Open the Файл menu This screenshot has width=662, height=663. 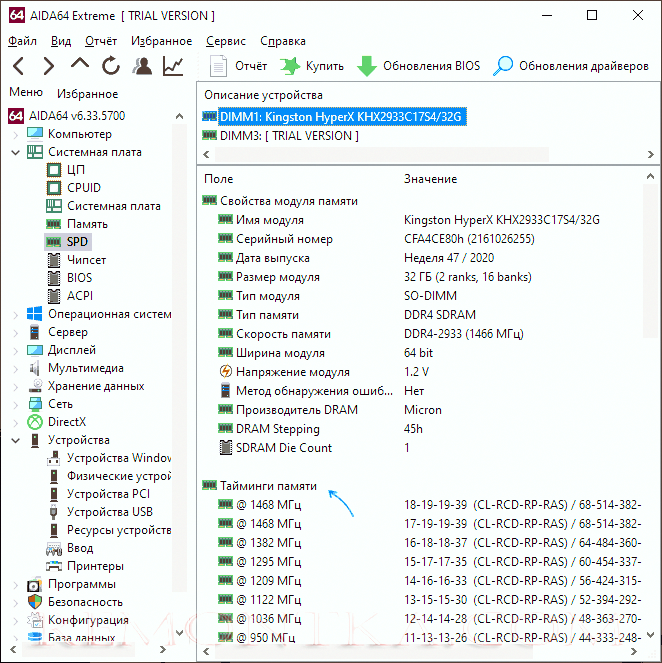(22, 41)
